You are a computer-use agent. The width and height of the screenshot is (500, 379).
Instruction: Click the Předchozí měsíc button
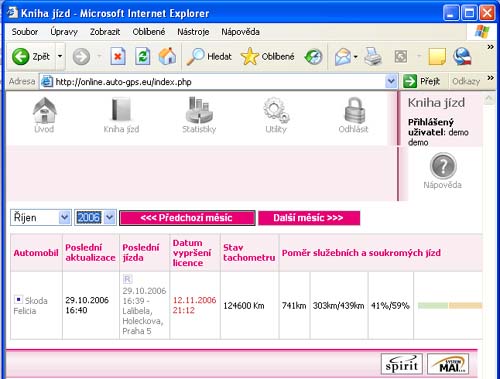pyautogui.click(x=187, y=218)
